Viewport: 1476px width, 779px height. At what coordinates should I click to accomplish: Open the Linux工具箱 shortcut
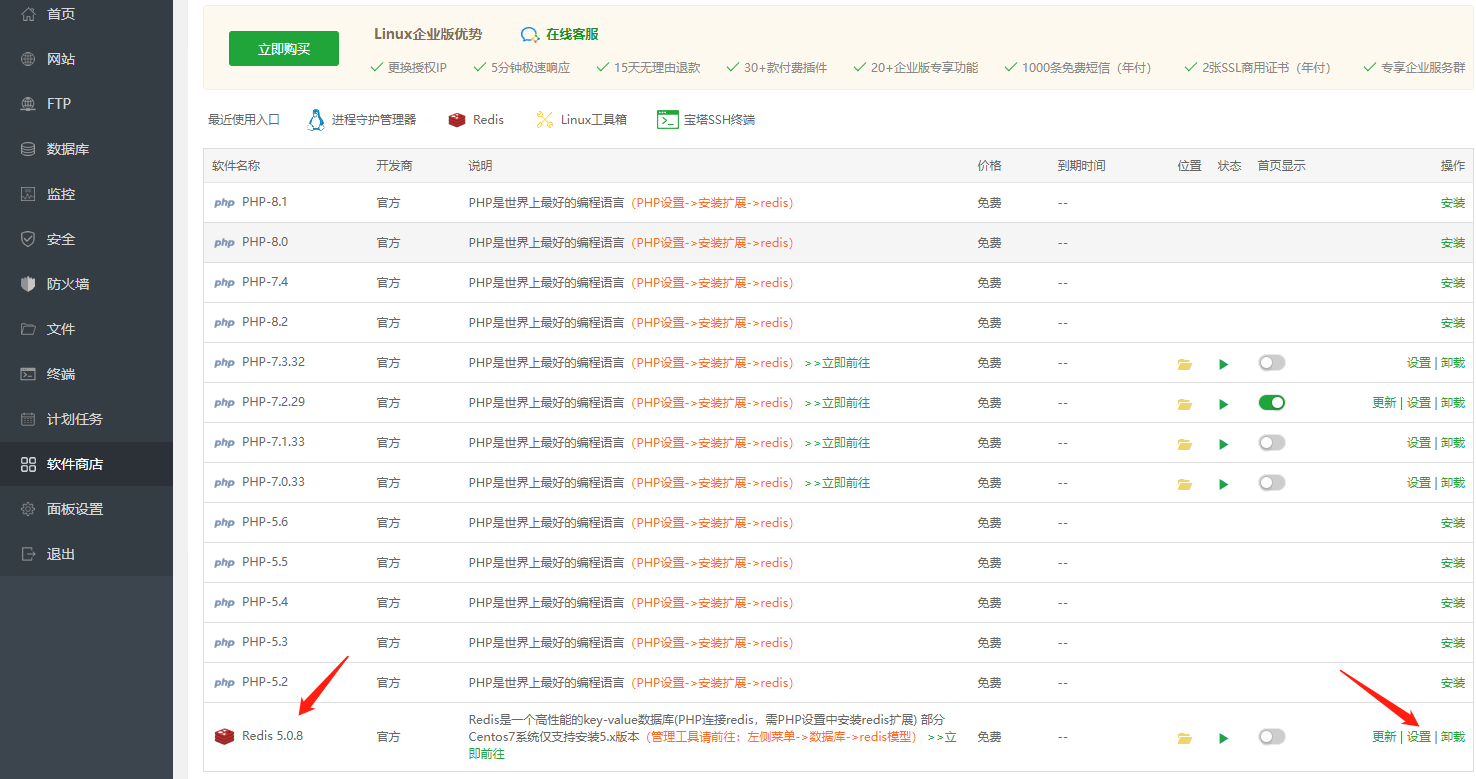(581, 120)
